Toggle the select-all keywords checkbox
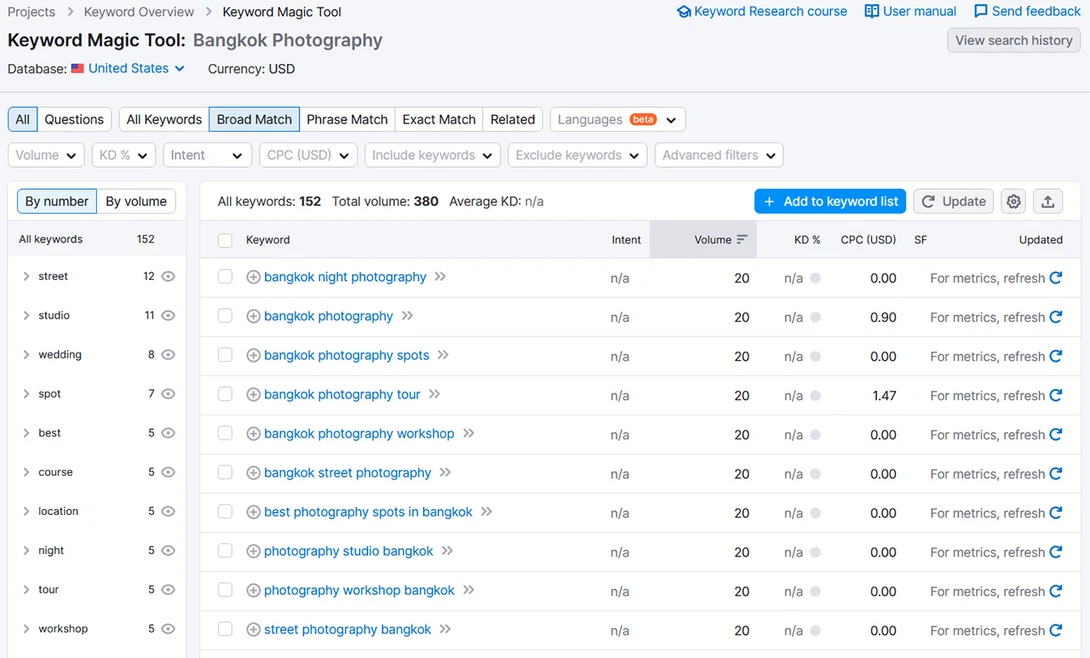Screen dimensions: 1090x658 click(x=225, y=240)
